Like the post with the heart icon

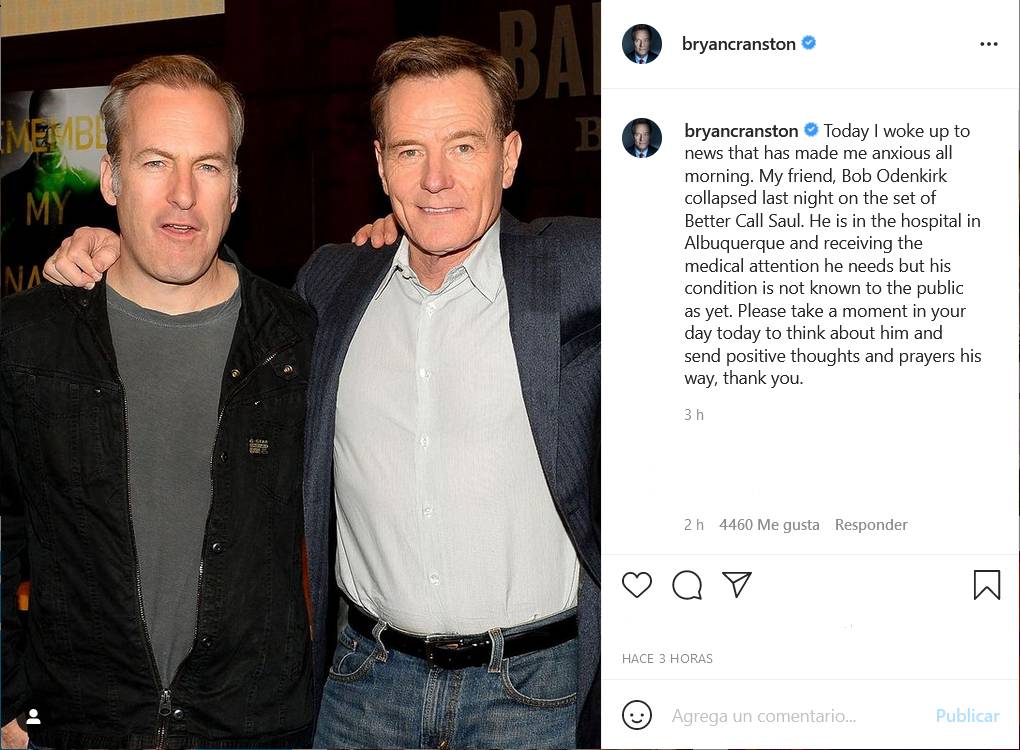(x=637, y=585)
